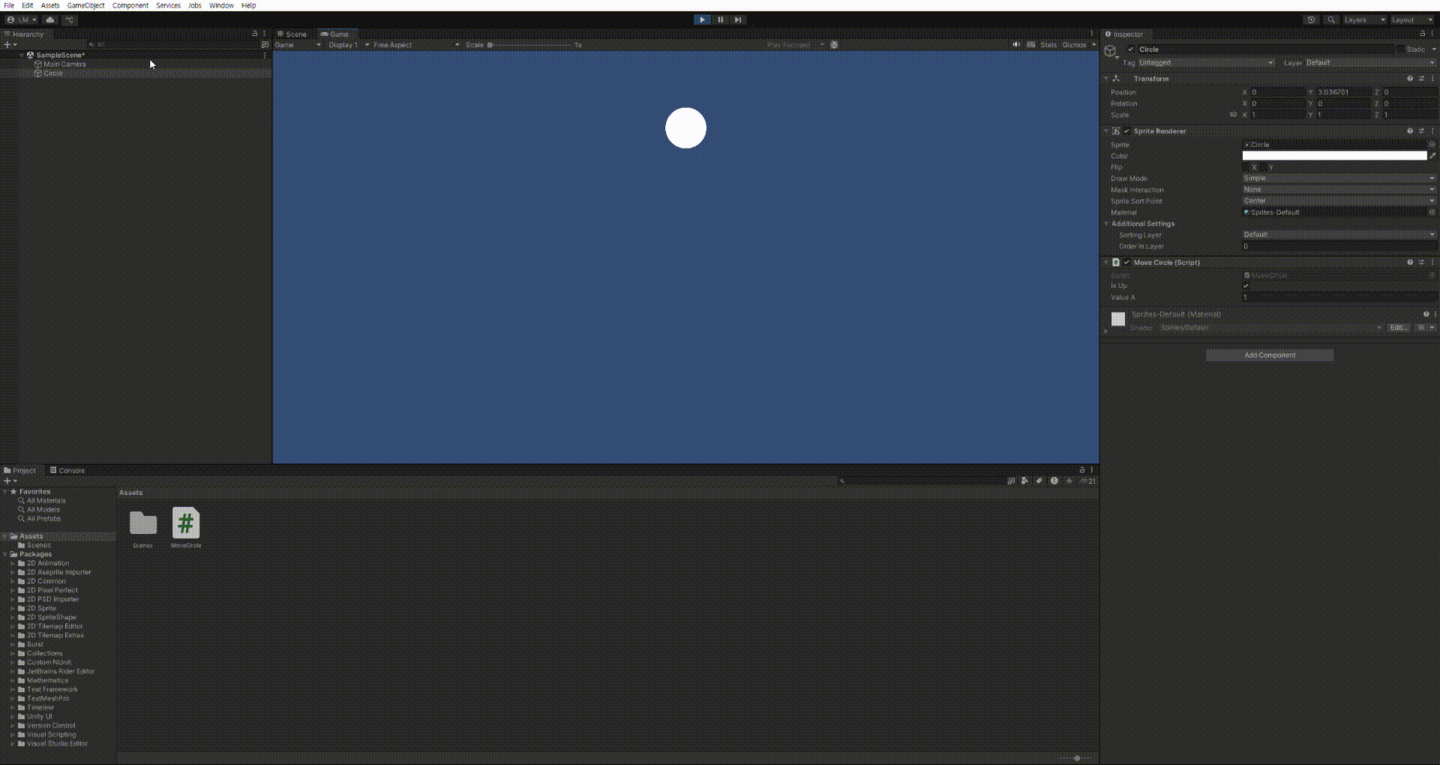
Task: Uncheck the Is Up checkbox
Action: 1246,286
